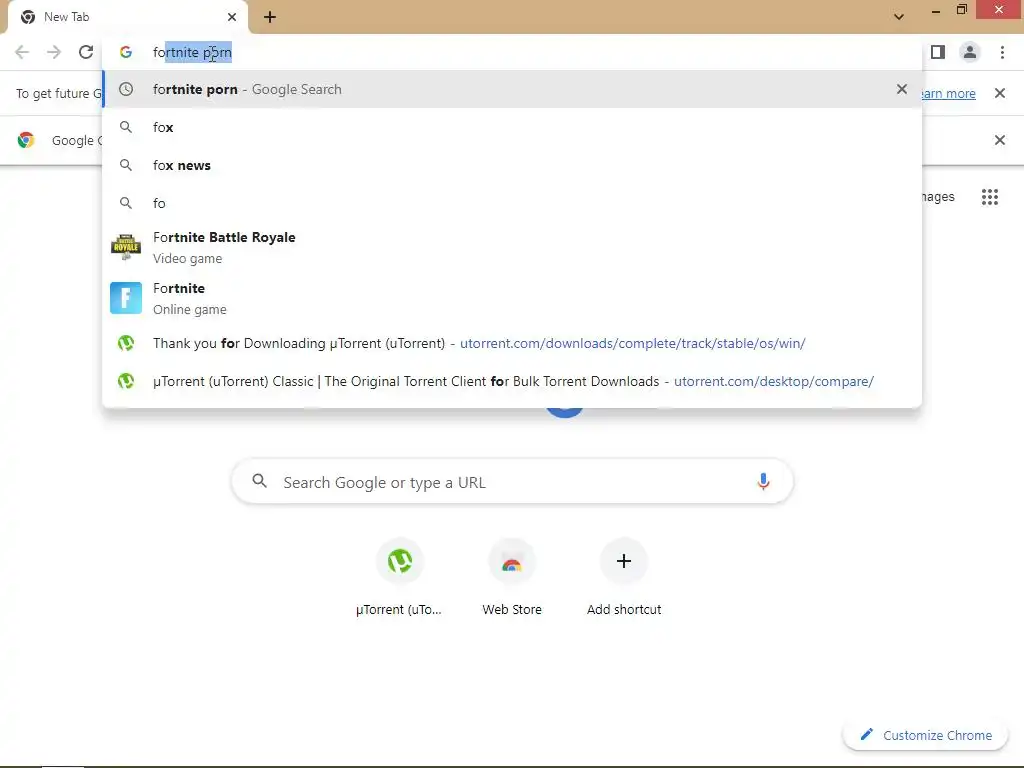This screenshot has height=768, width=1024.
Task: Click the magnifier icon beside 'fox news'
Action: coord(126,165)
